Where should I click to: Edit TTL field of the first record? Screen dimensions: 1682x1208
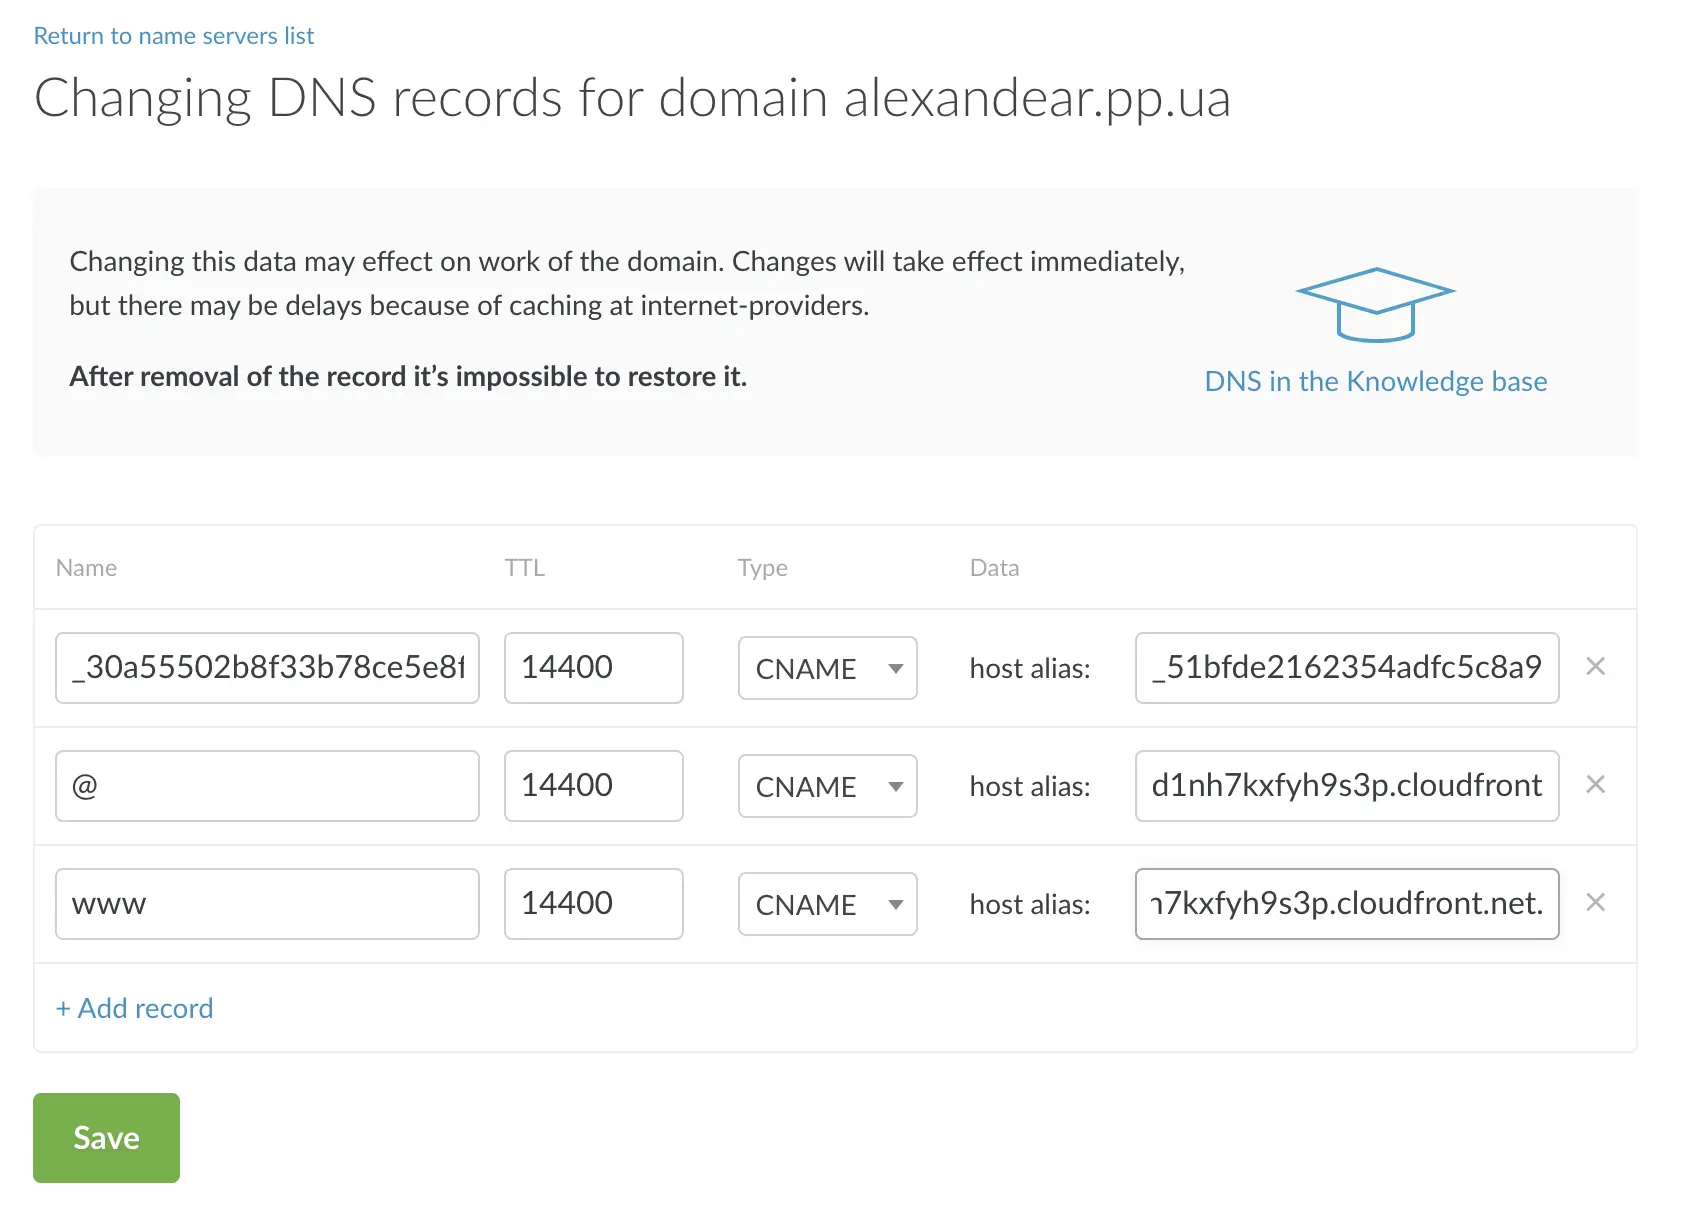pos(593,668)
